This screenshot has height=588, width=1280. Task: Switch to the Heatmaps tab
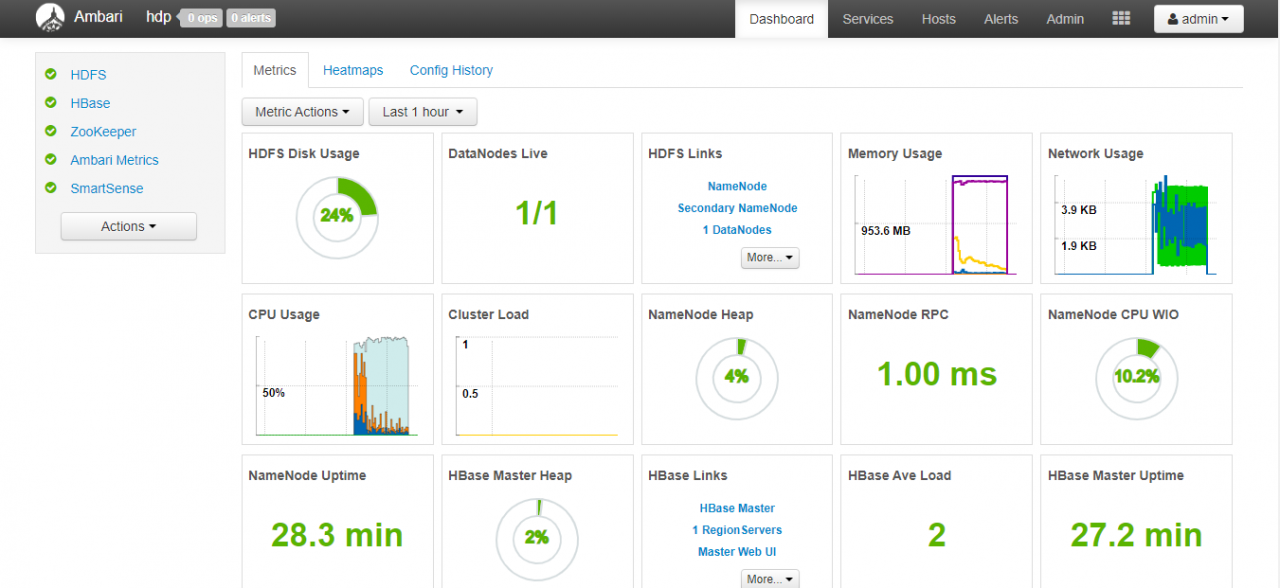tap(353, 70)
